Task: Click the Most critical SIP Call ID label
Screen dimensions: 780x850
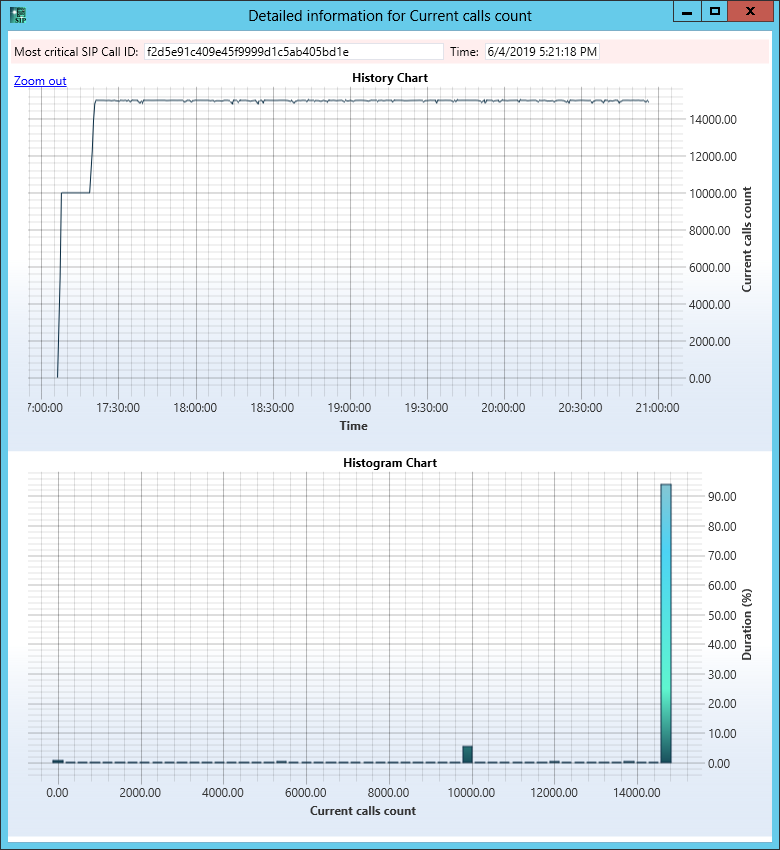Action: [76, 52]
